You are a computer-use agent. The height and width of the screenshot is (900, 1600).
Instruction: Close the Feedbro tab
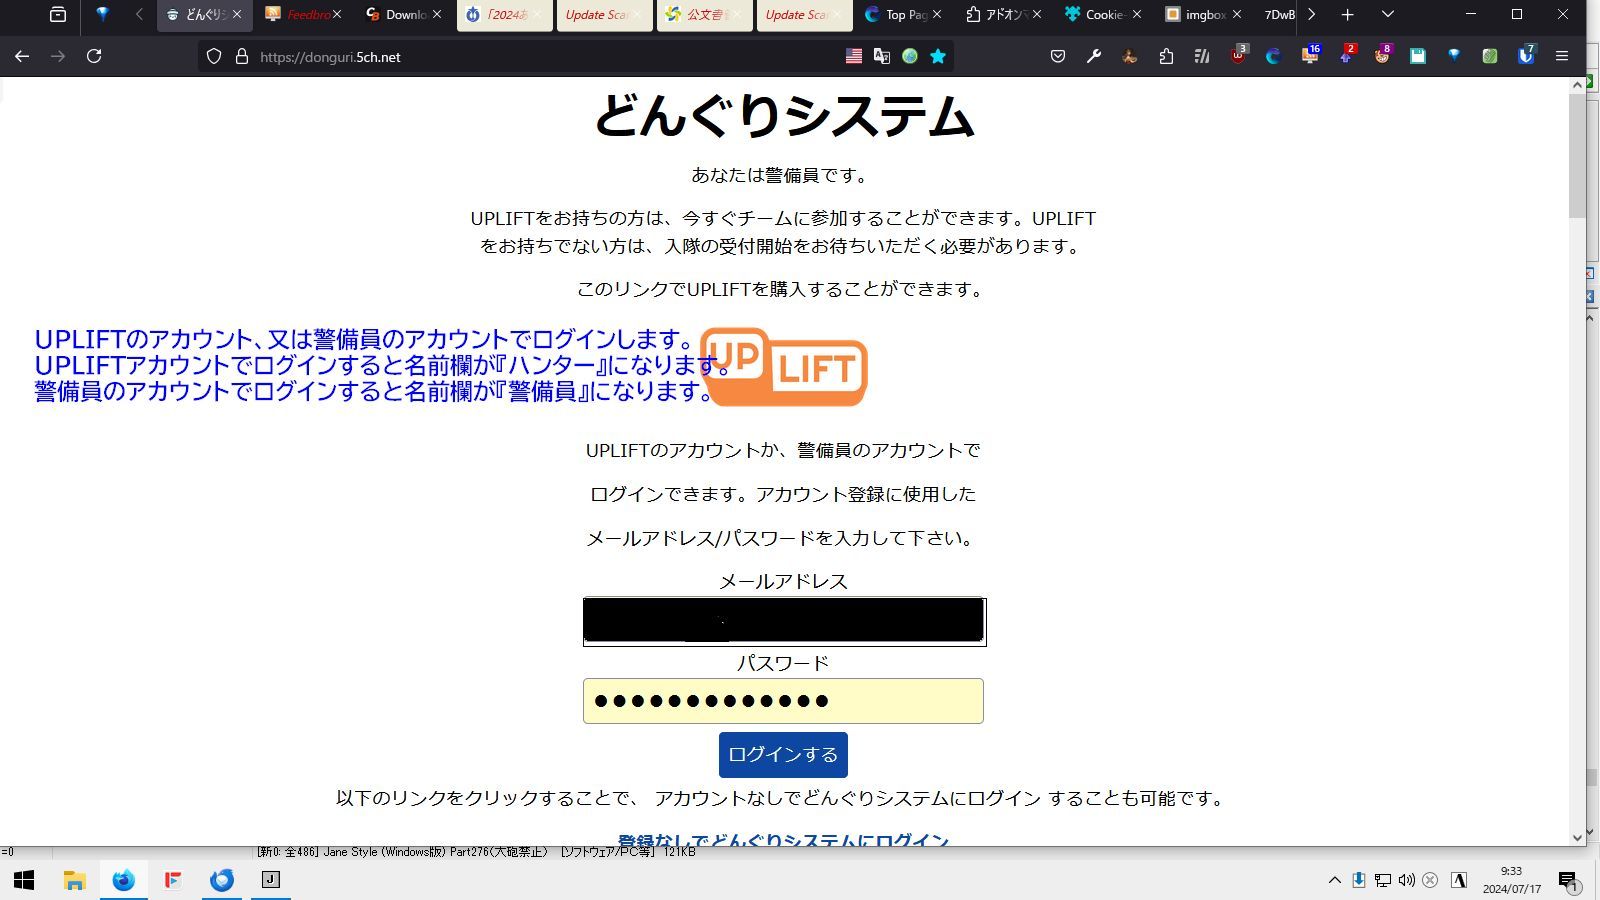(x=337, y=15)
